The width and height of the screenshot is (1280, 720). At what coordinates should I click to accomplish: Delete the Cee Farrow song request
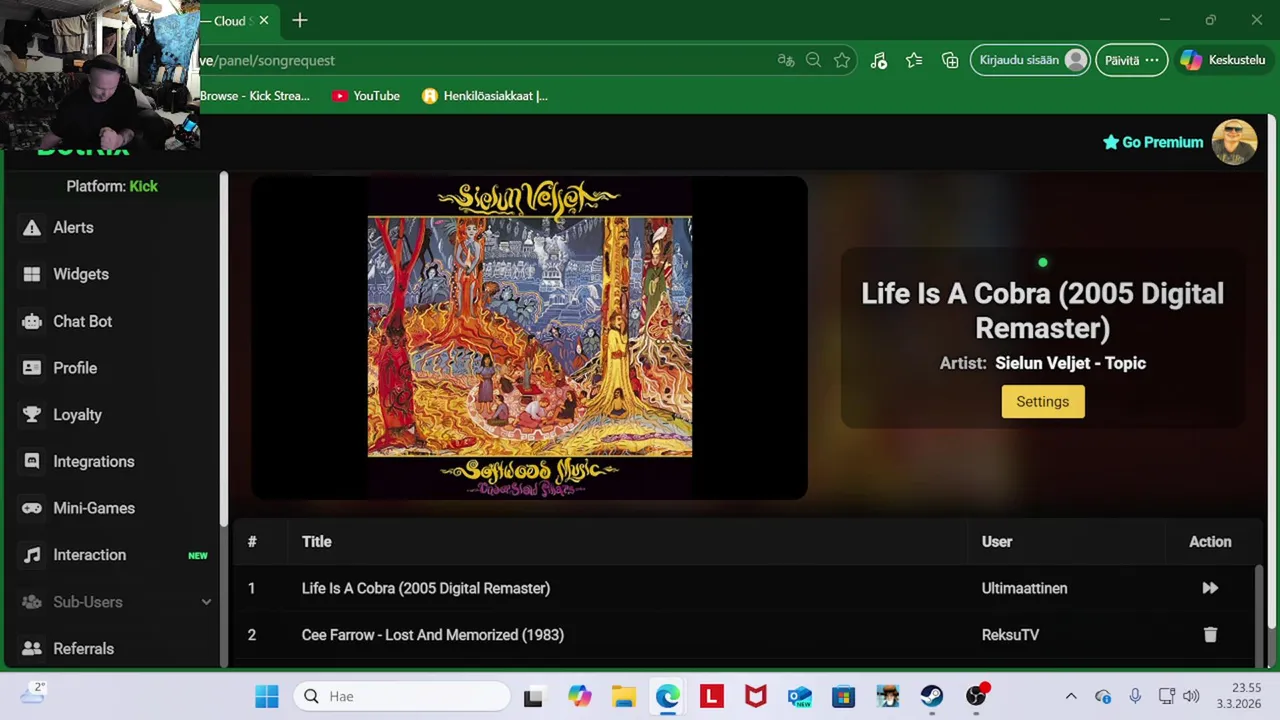click(1210, 635)
